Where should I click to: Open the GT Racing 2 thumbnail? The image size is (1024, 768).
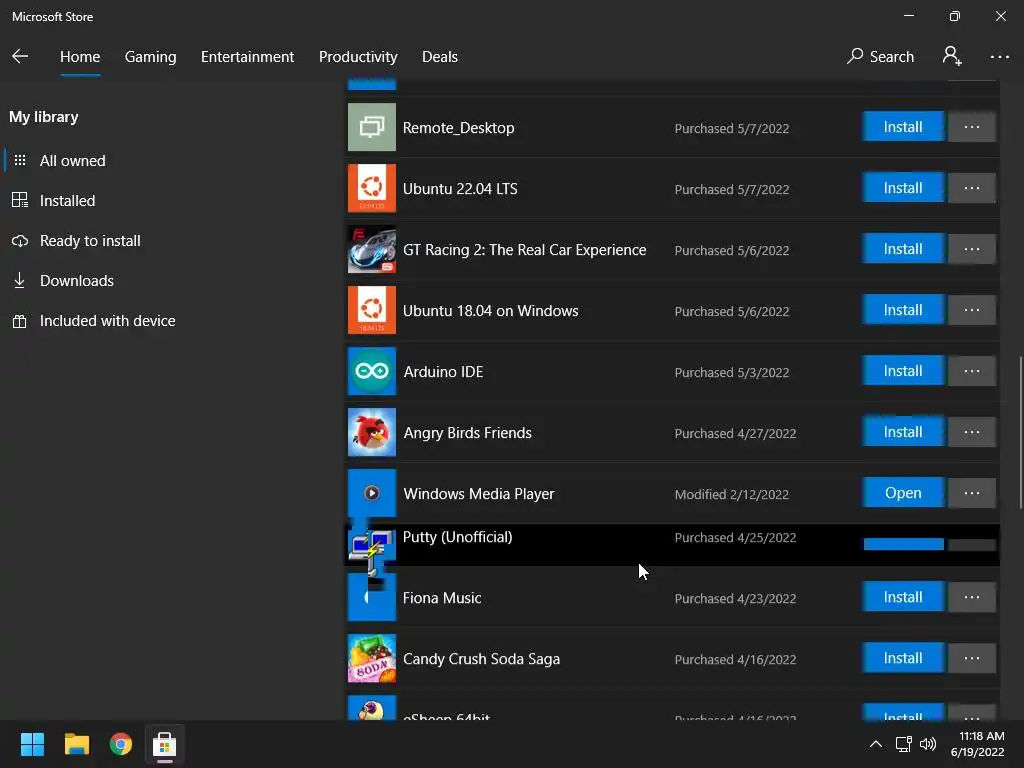point(372,249)
